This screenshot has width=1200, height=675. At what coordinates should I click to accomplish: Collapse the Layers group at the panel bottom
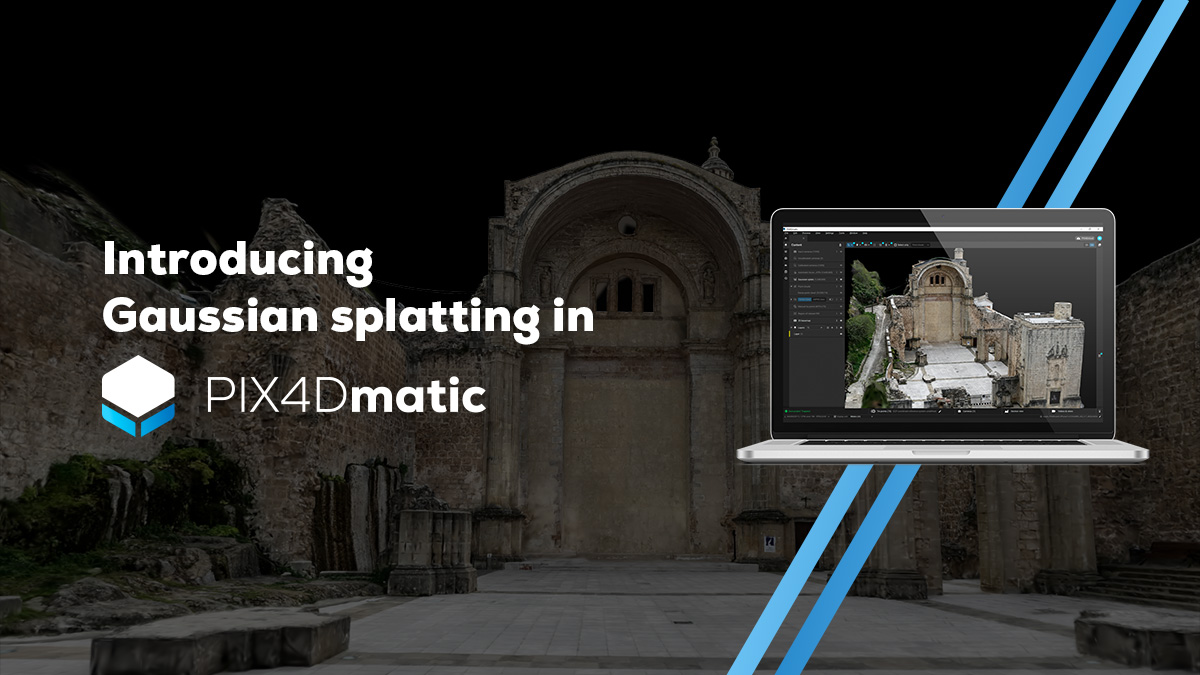click(x=792, y=327)
